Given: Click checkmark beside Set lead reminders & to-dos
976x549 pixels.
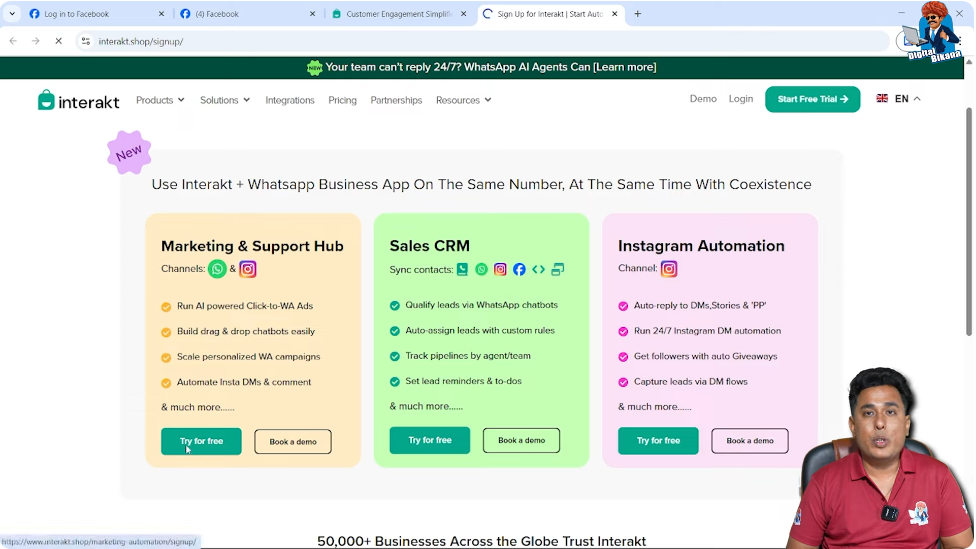Looking at the screenshot, I should (395, 382).
